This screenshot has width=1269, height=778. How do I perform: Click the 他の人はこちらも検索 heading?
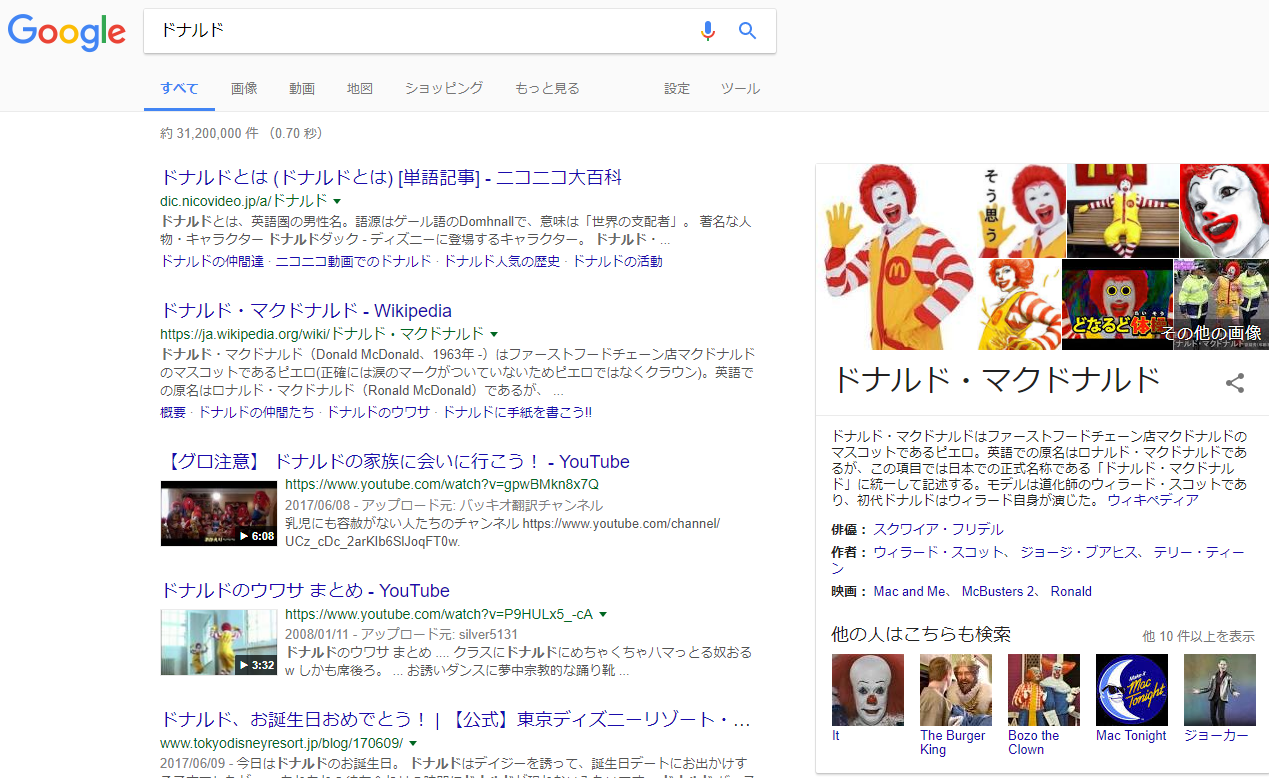tap(921, 634)
